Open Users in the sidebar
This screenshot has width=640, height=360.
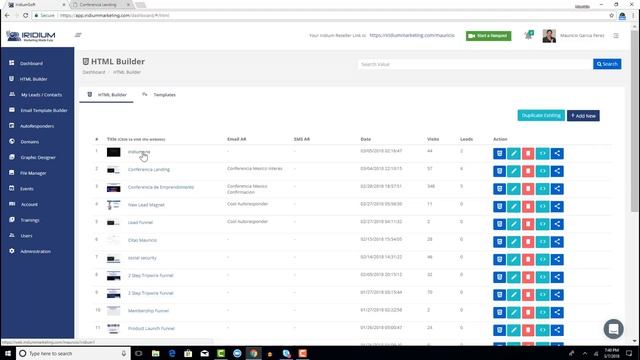point(26,236)
